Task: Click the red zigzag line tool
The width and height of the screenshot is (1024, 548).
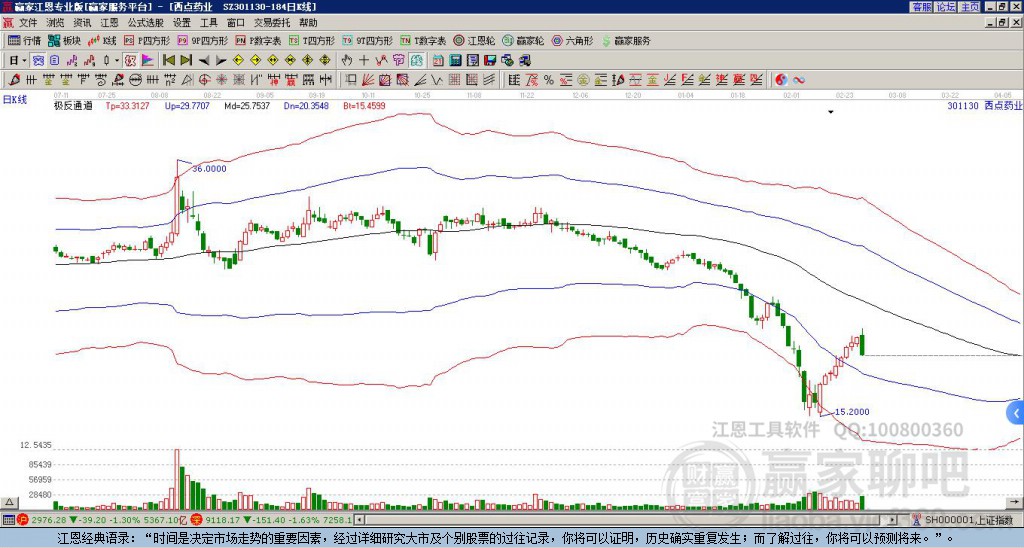Action: pos(381,61)
